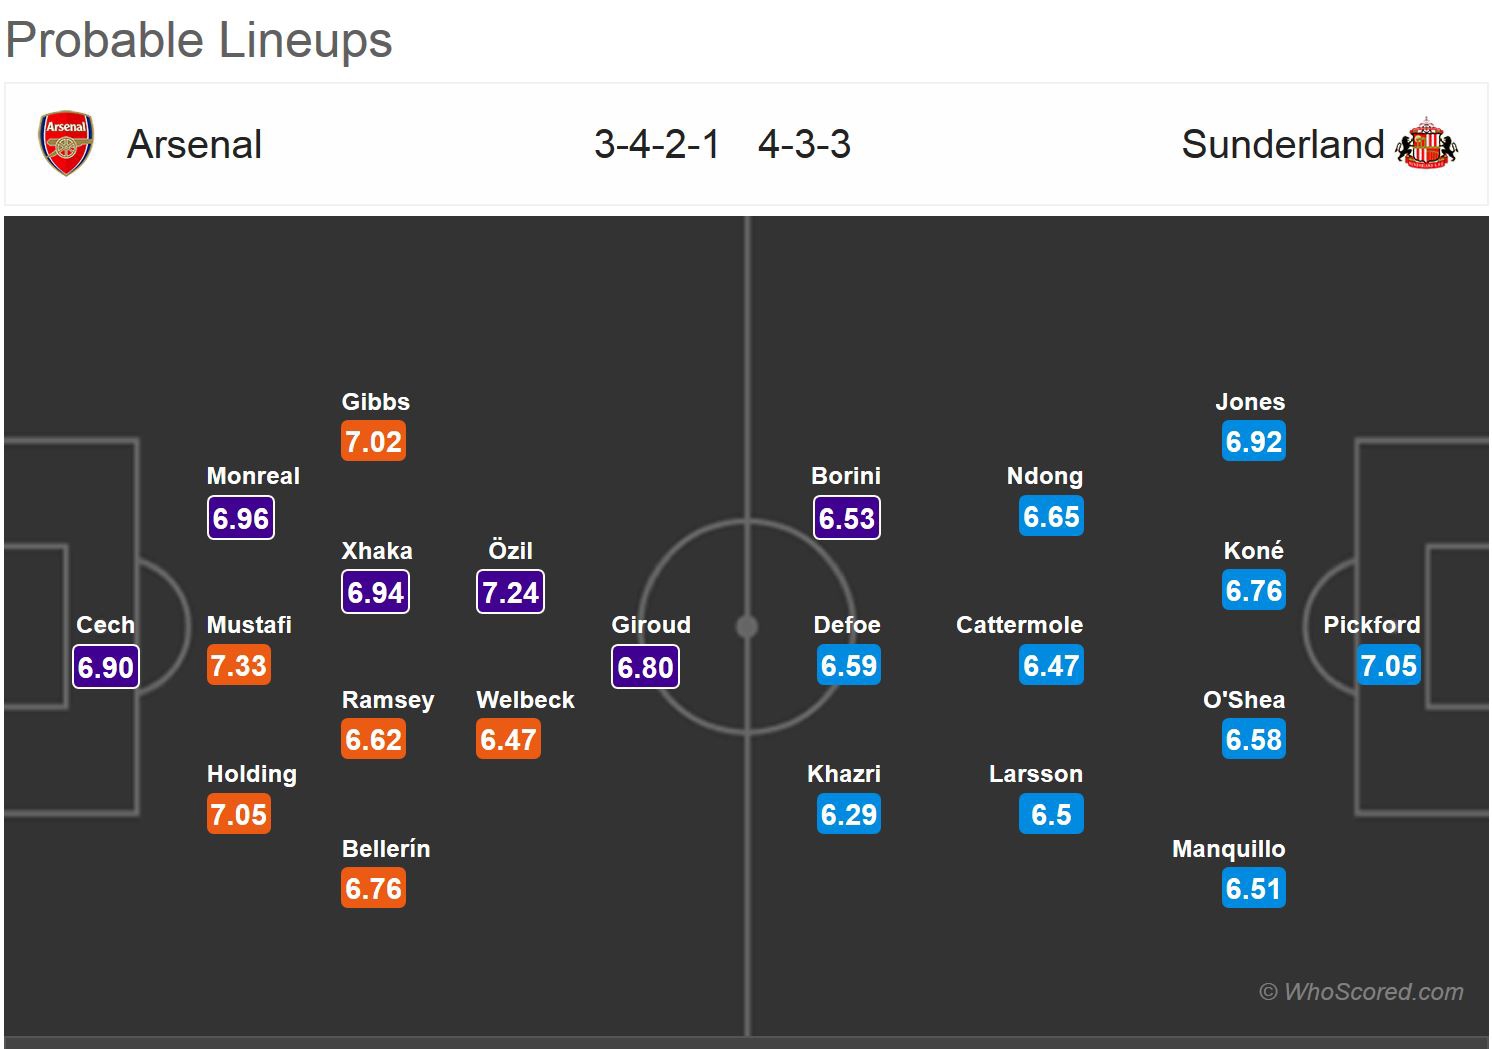The image size is (1492, 1049).
Task: Click the Manquillo player name
Action: pos(1228,849)
